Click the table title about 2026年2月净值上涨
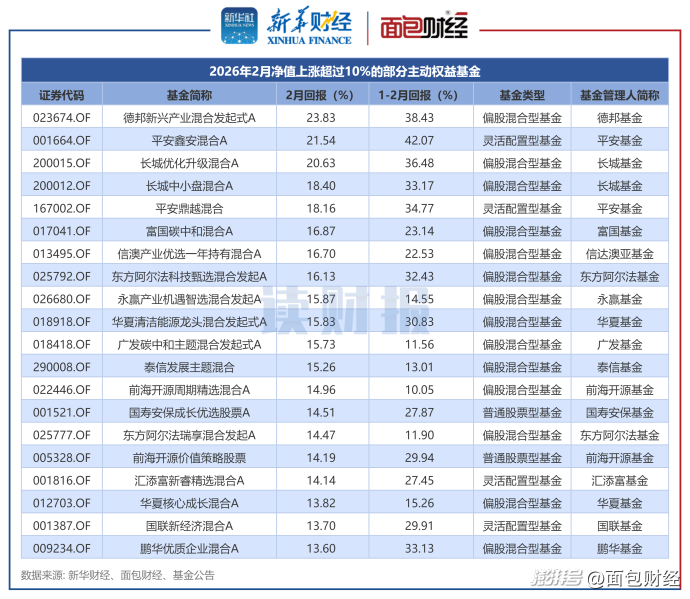The width and height of the screenshot is (690, 599). [345, 71]
